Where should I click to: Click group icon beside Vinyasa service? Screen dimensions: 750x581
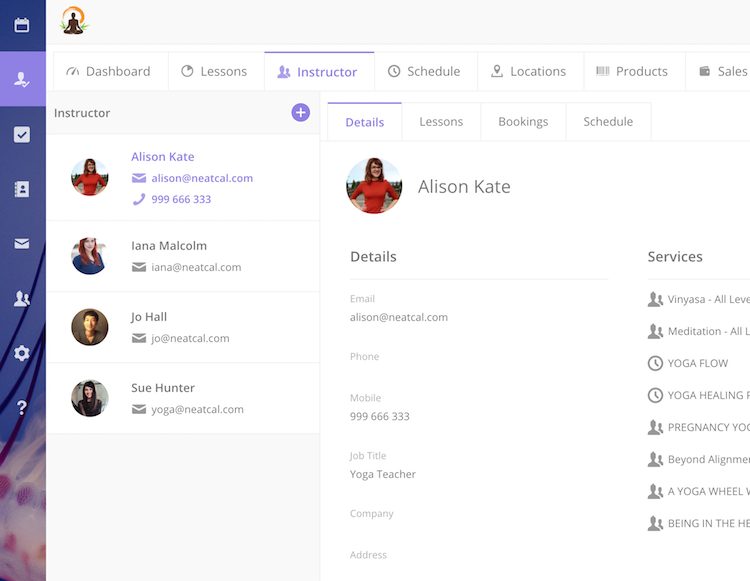point(655,299)
